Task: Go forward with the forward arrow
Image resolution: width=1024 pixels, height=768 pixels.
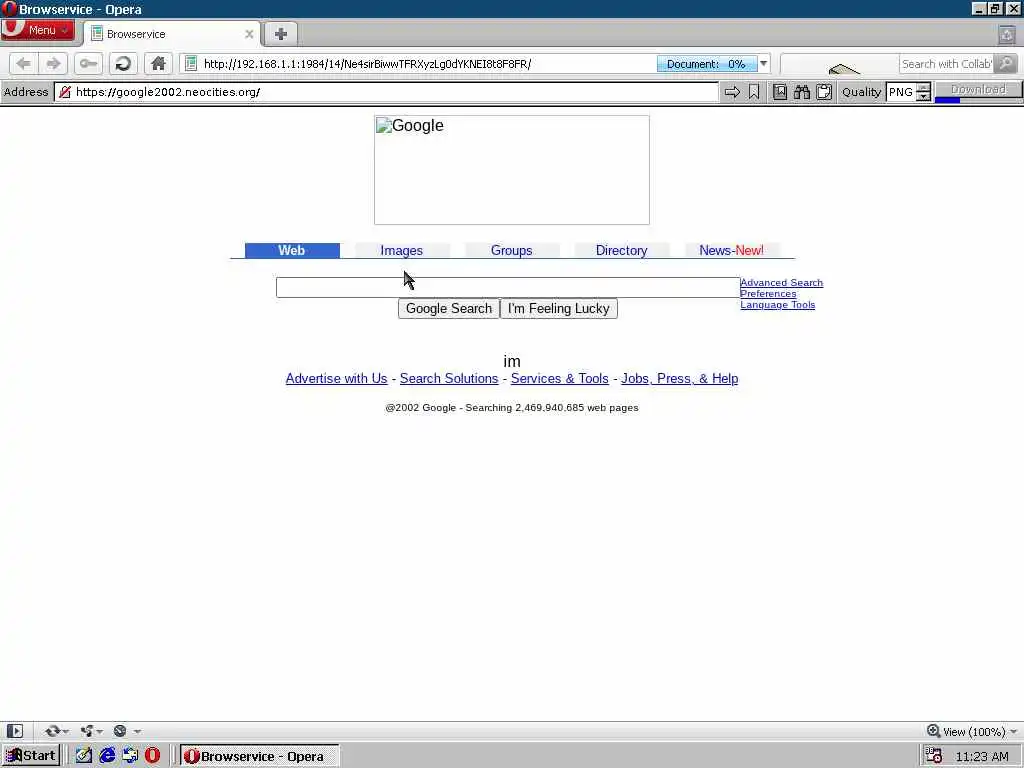Action: click(x=54, y=63)
